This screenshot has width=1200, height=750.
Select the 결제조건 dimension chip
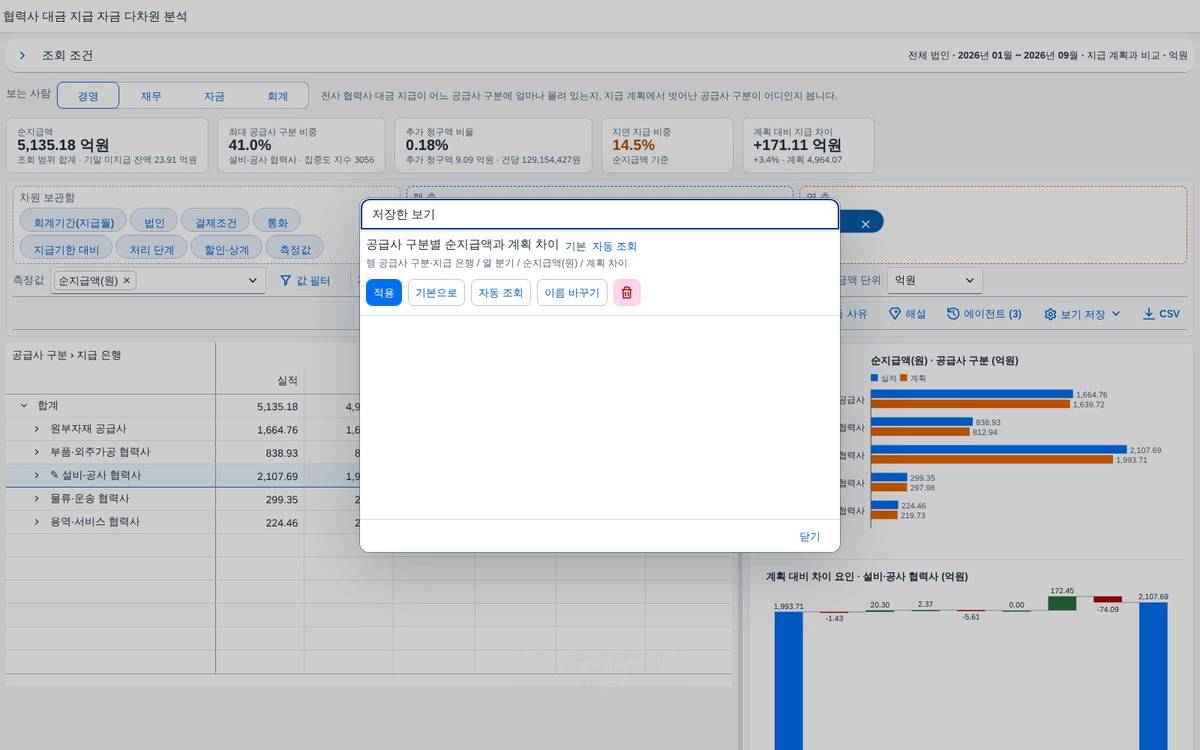tap(215, 223)
